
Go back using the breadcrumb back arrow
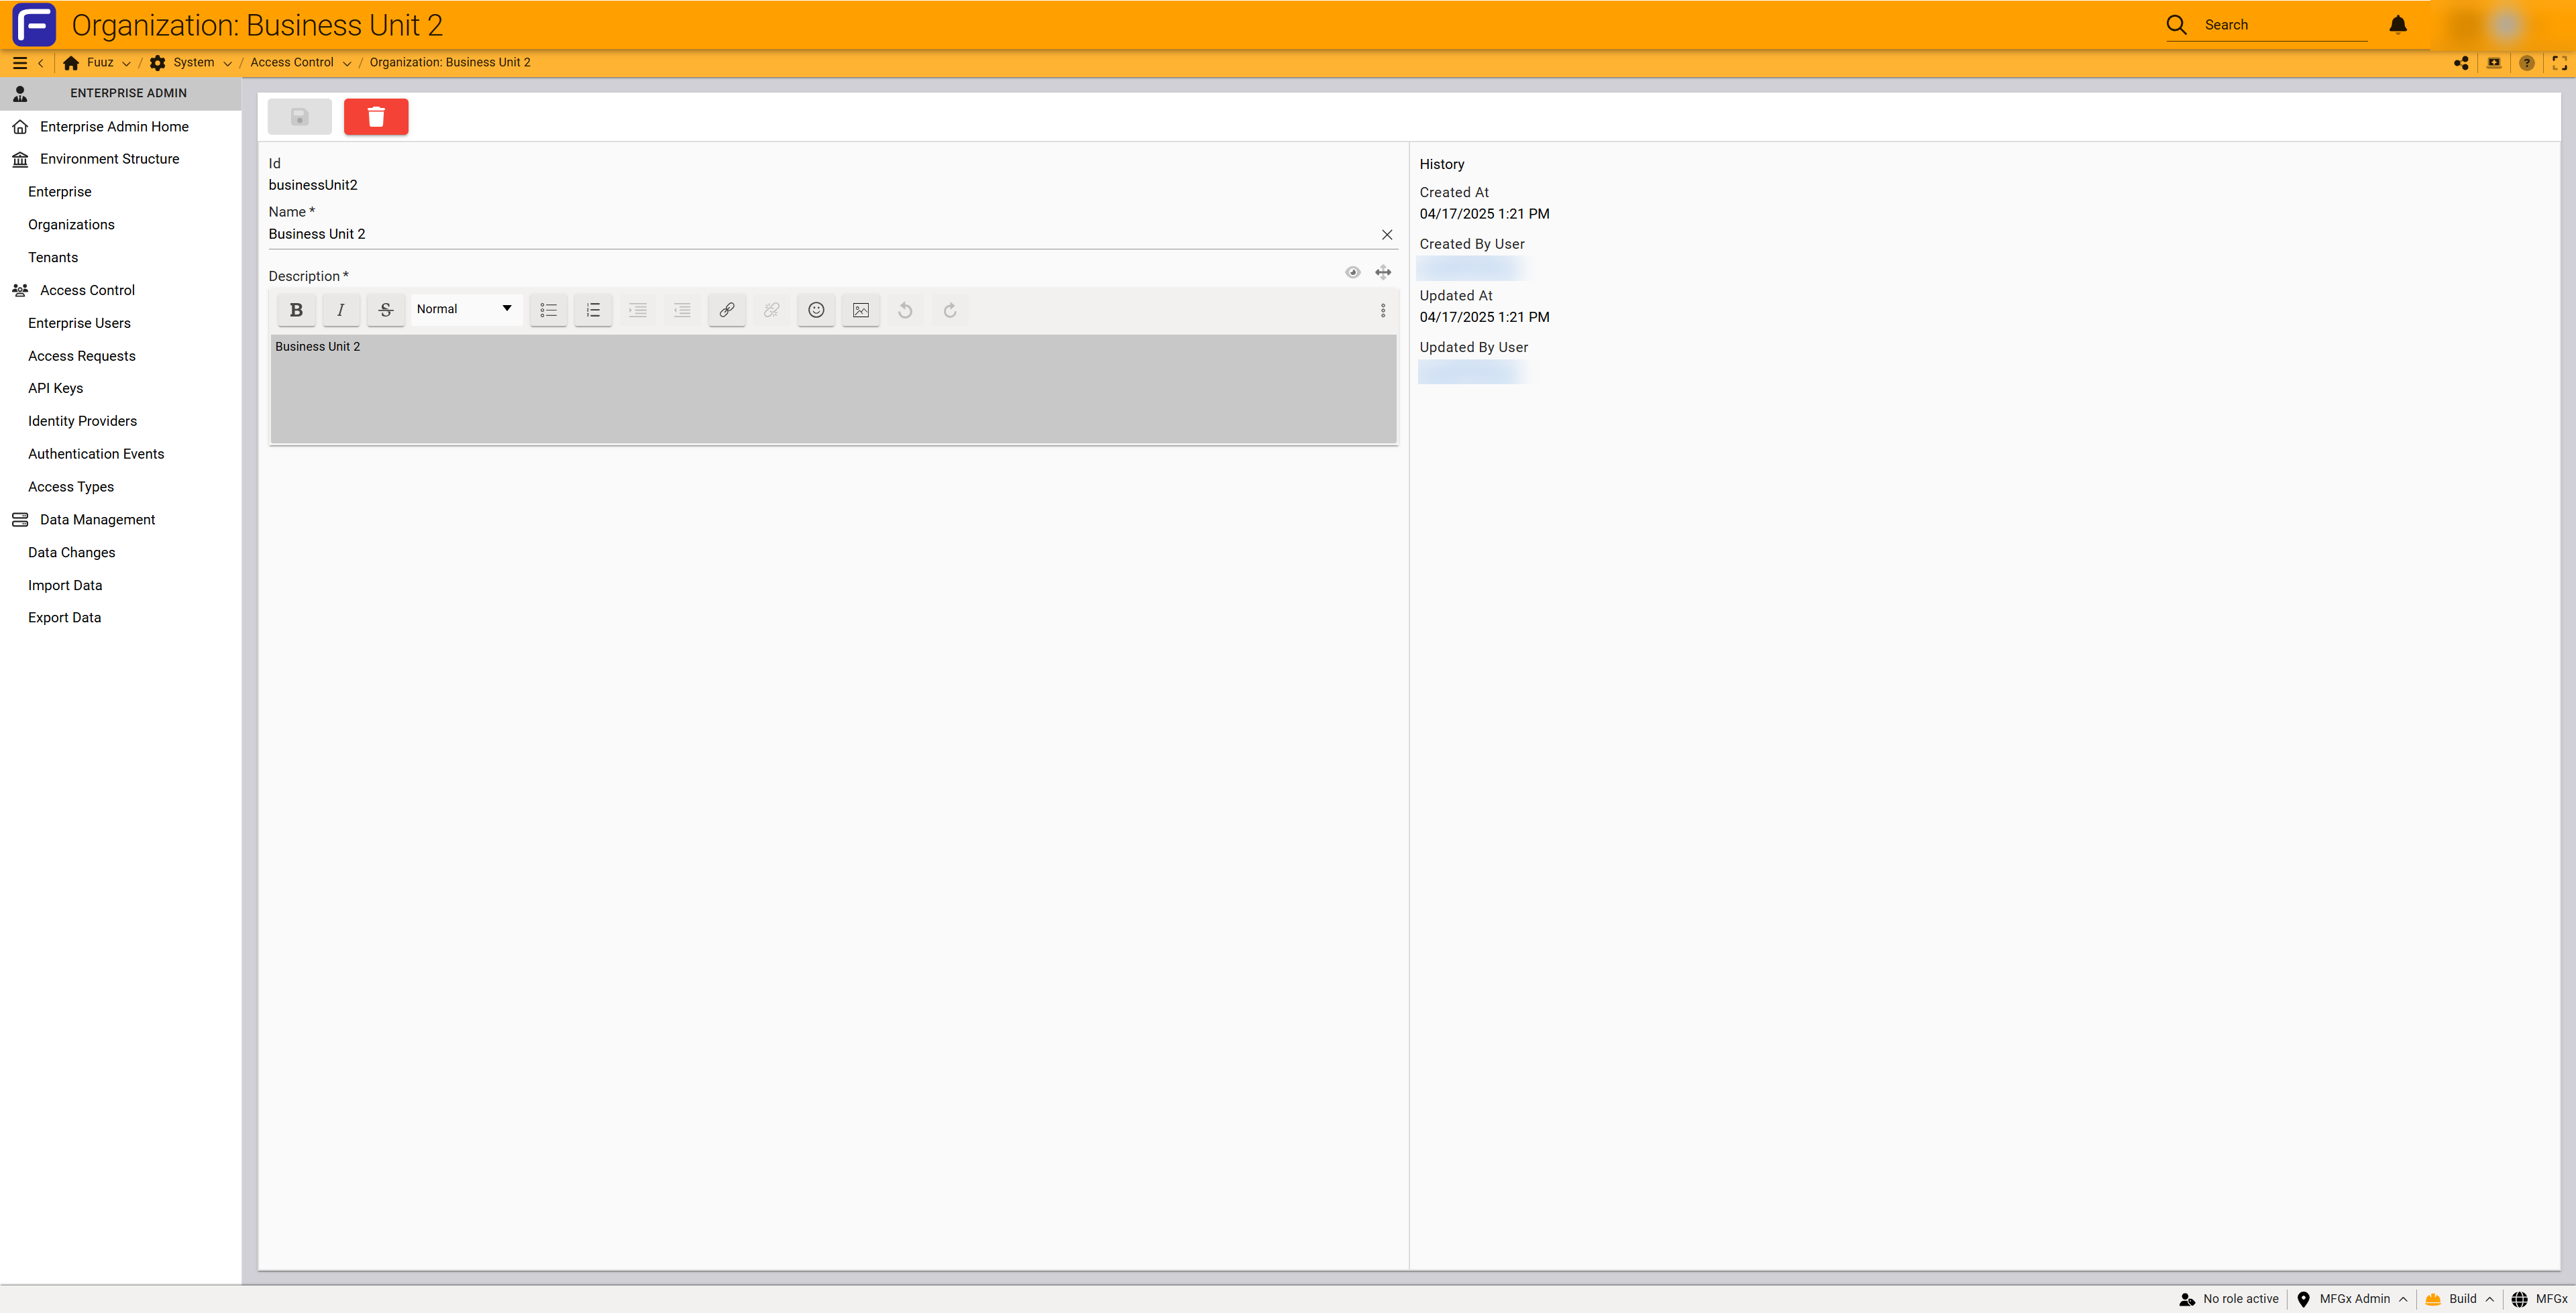point(41,63)
